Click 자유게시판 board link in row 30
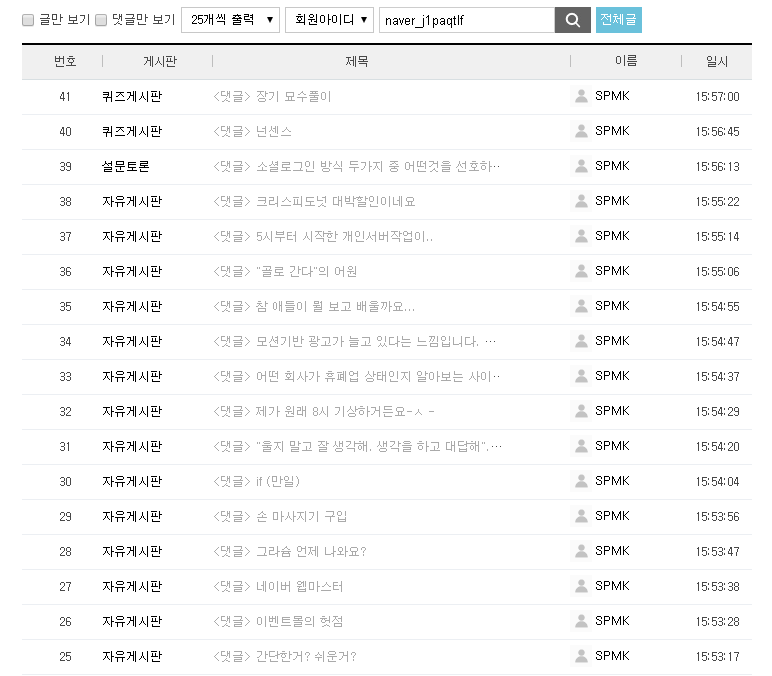 point(132,481)
